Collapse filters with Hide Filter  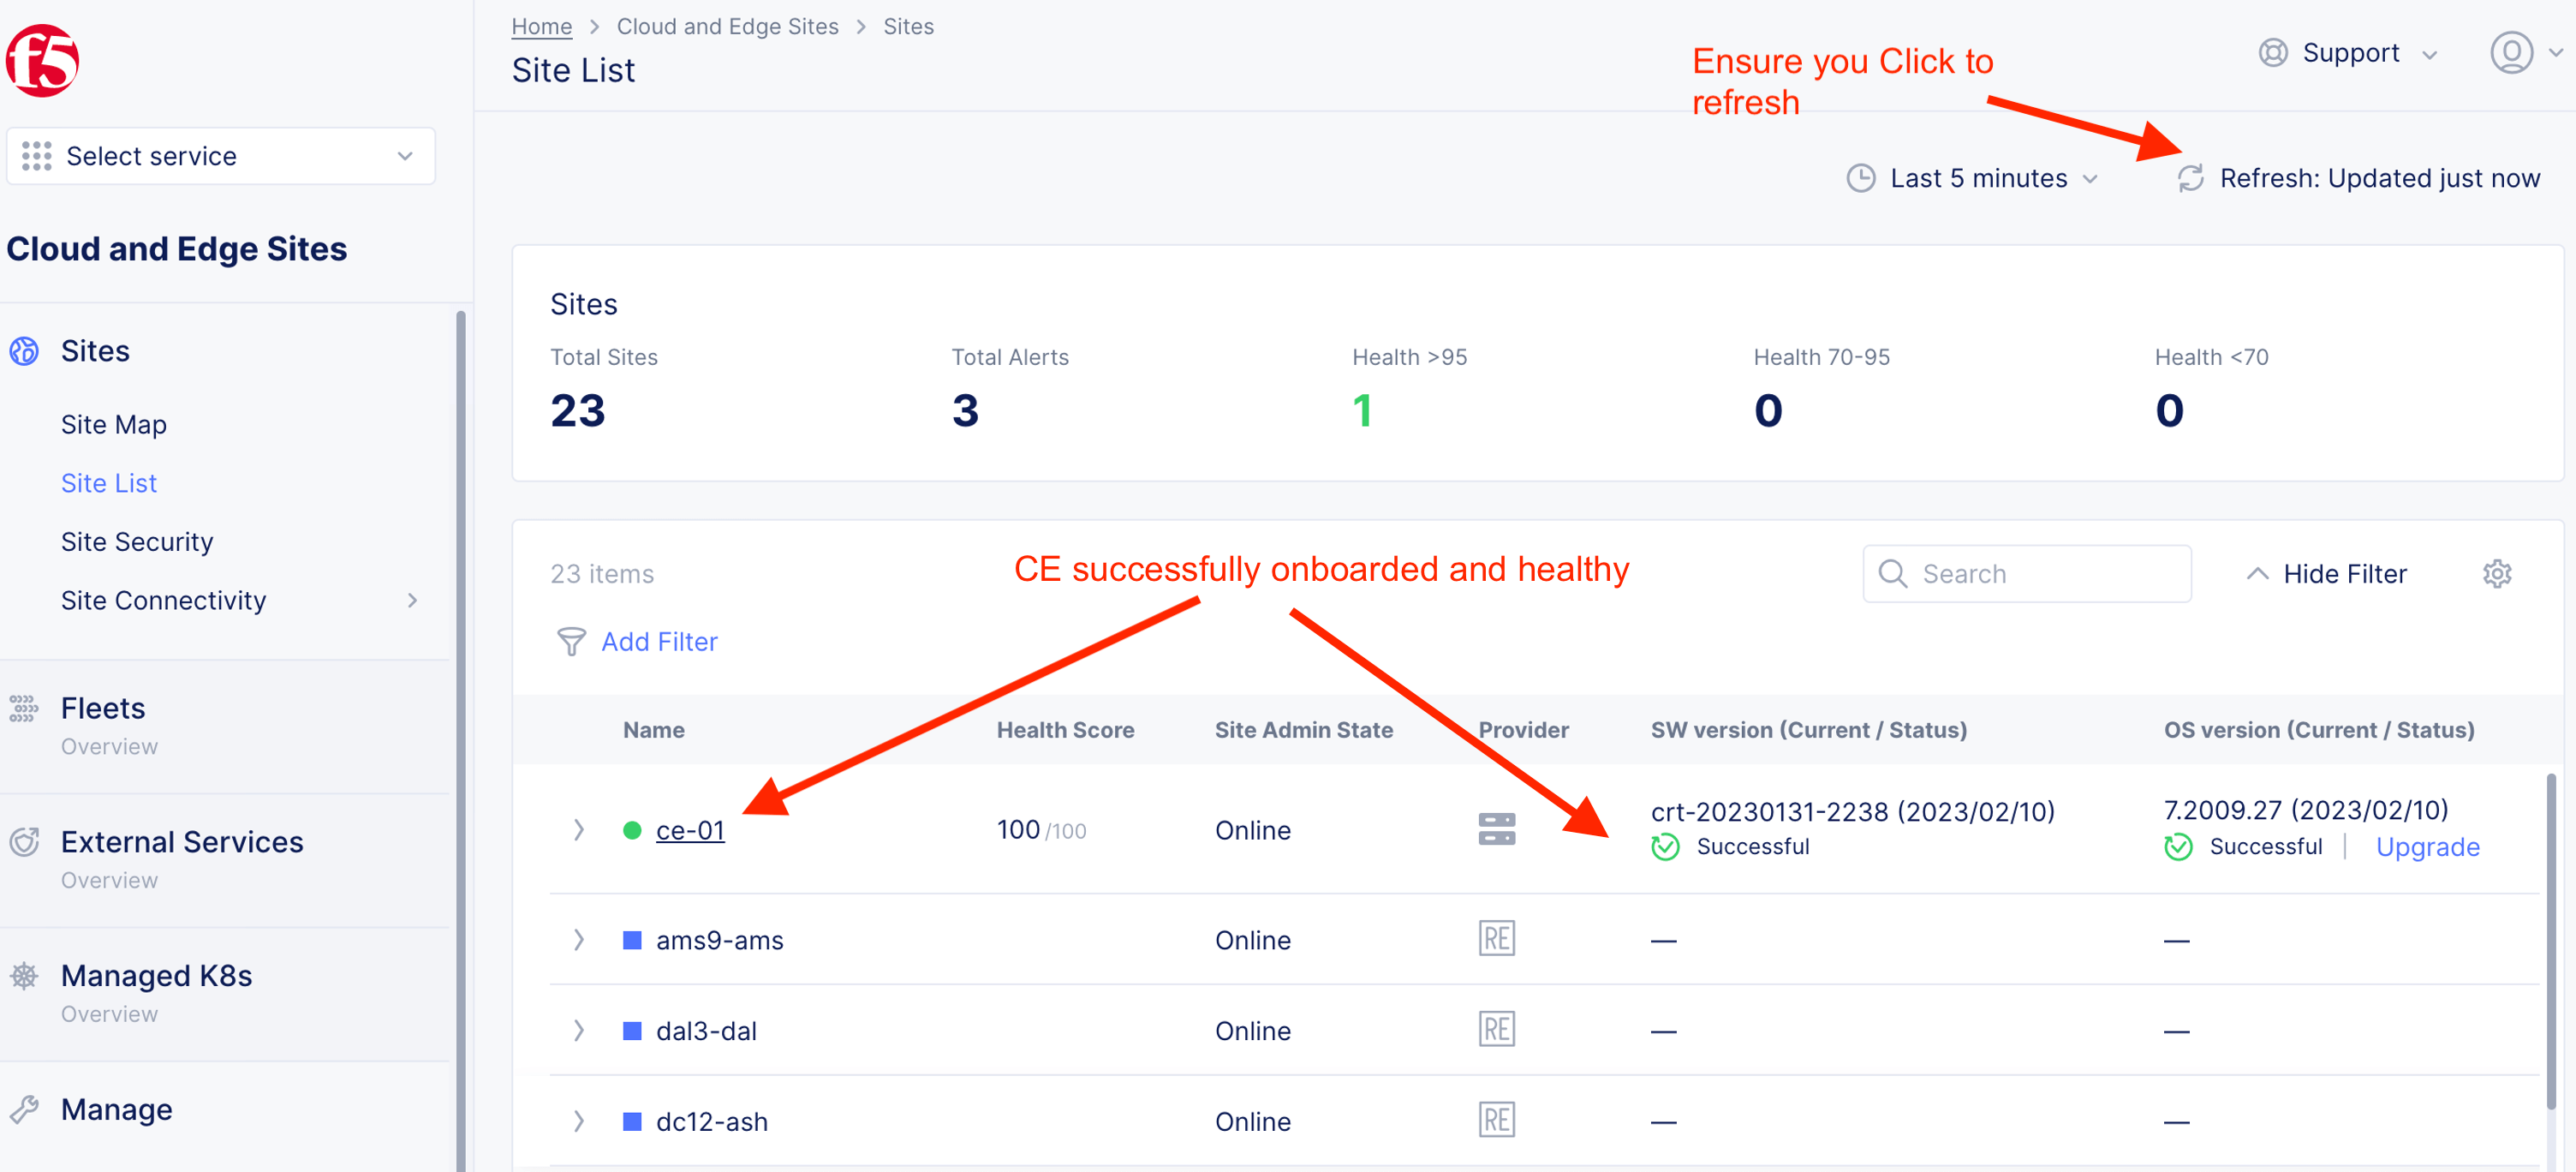point(2326,574)
